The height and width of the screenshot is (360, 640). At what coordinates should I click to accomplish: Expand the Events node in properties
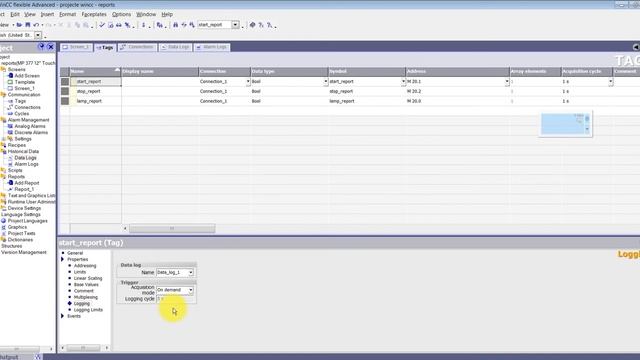point(62,316)
